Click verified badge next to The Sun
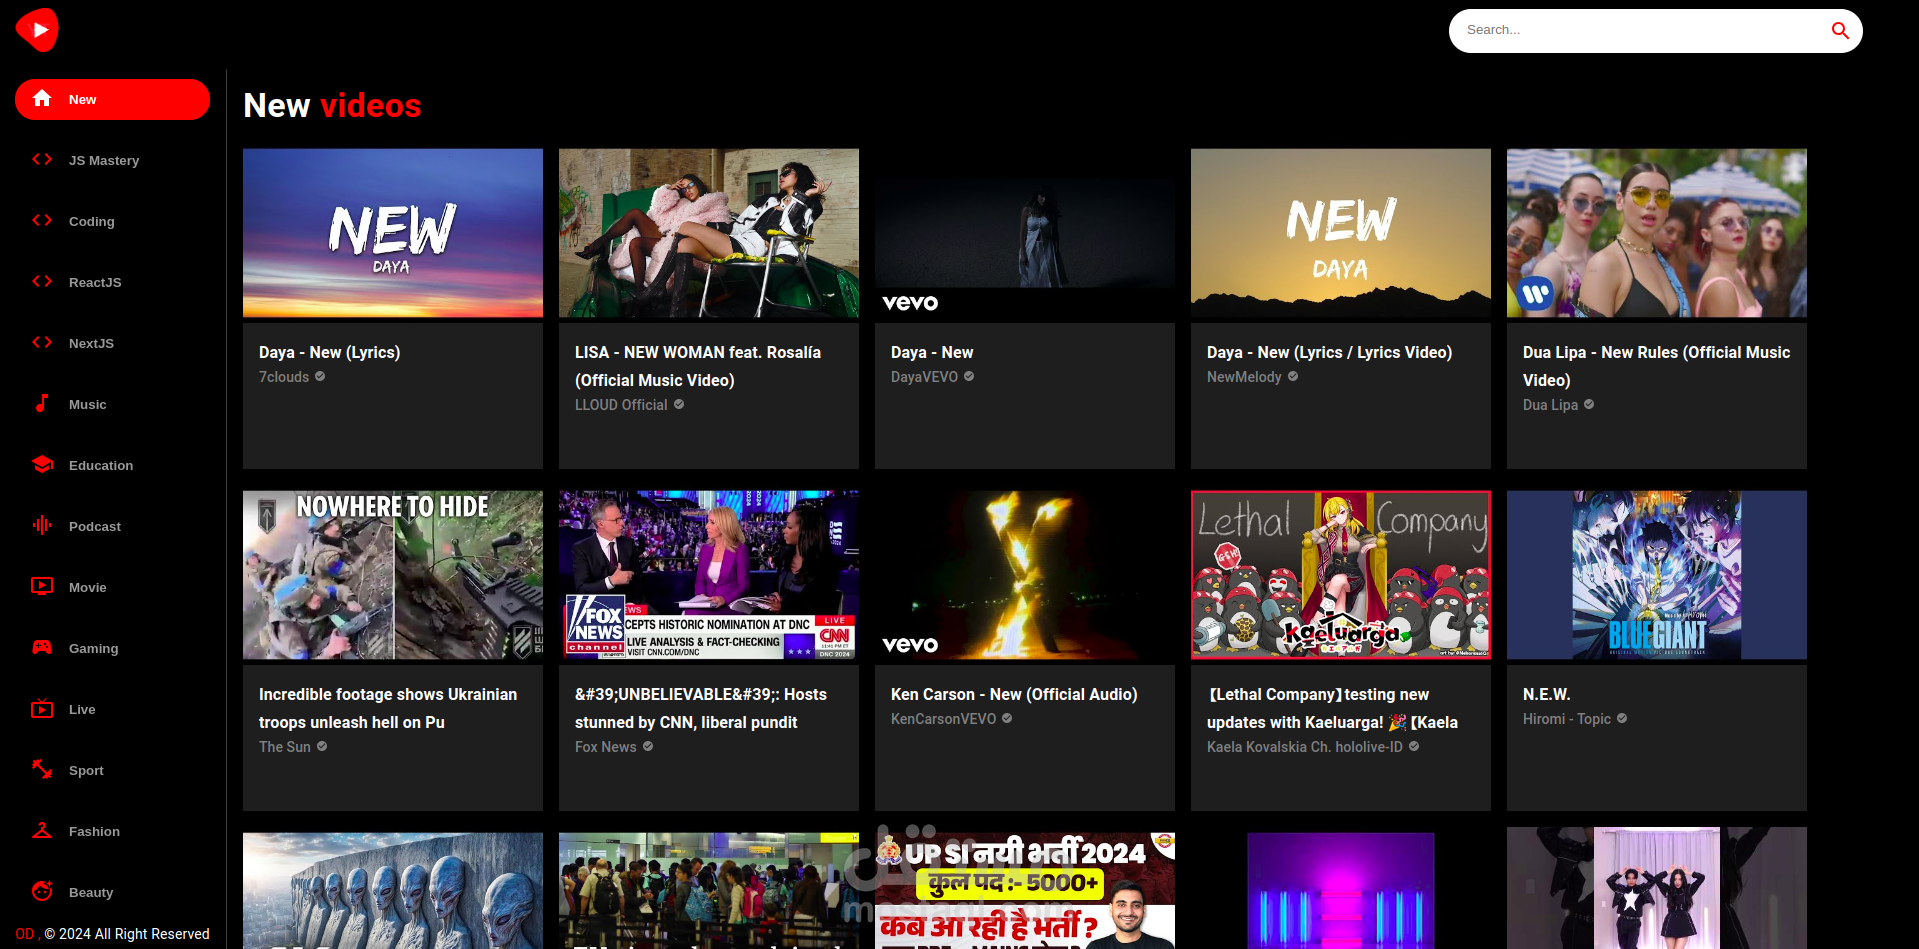This screenshot has height=949, width=1919. (322, 746)
